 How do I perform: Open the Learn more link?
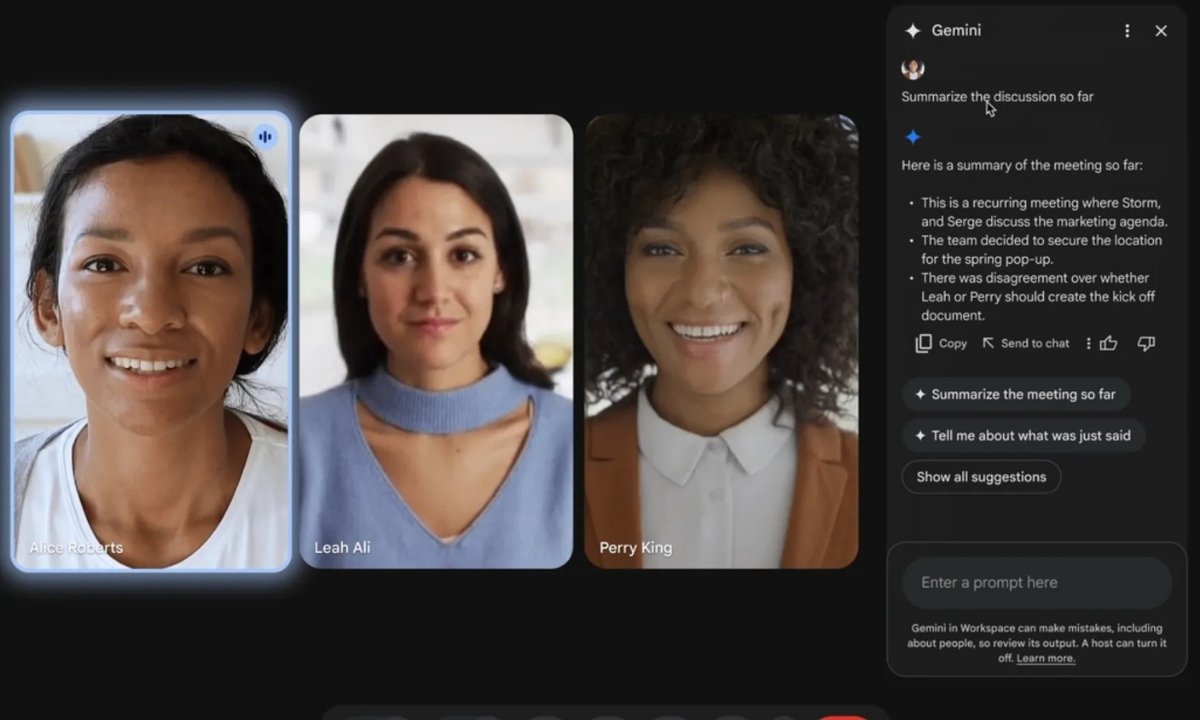point(1046,658)
